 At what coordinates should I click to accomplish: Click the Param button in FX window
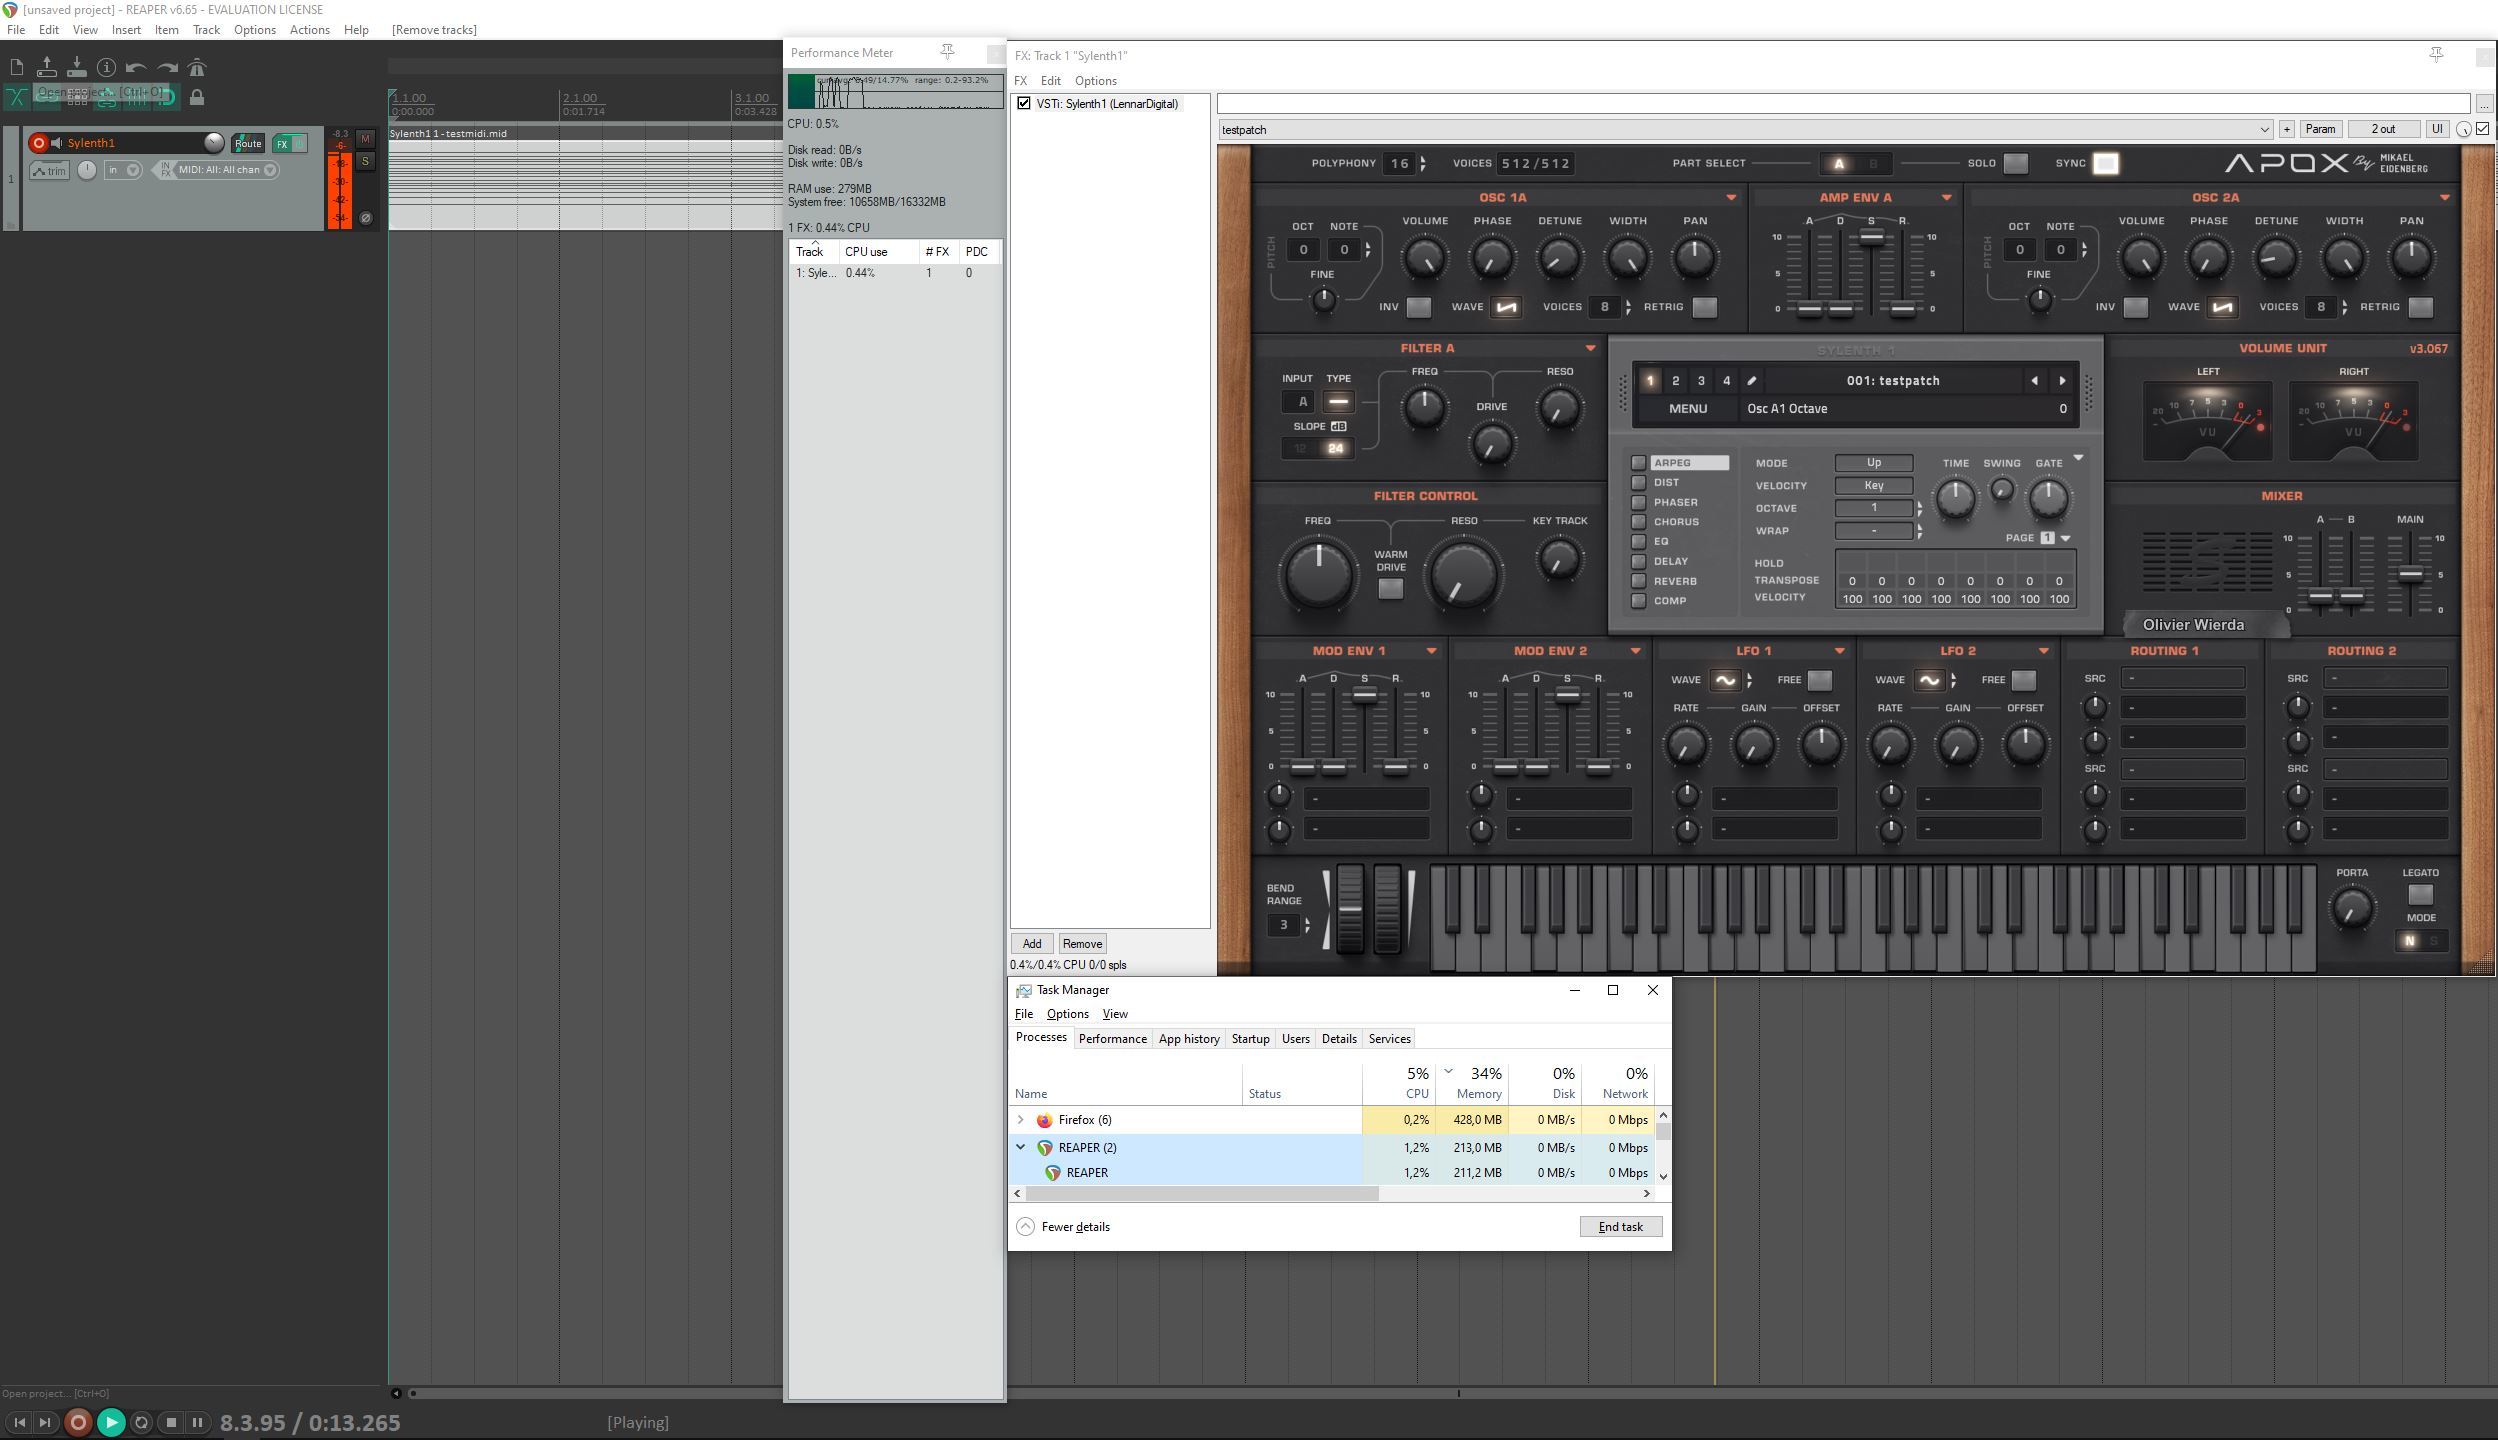click(2320, 129)
